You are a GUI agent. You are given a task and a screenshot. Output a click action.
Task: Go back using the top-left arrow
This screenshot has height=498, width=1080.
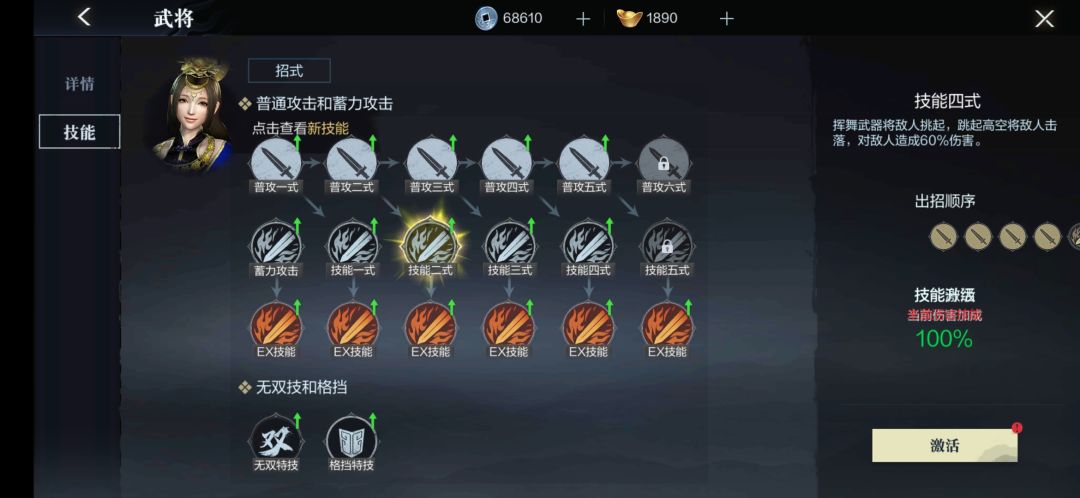[x=84, y=17]
